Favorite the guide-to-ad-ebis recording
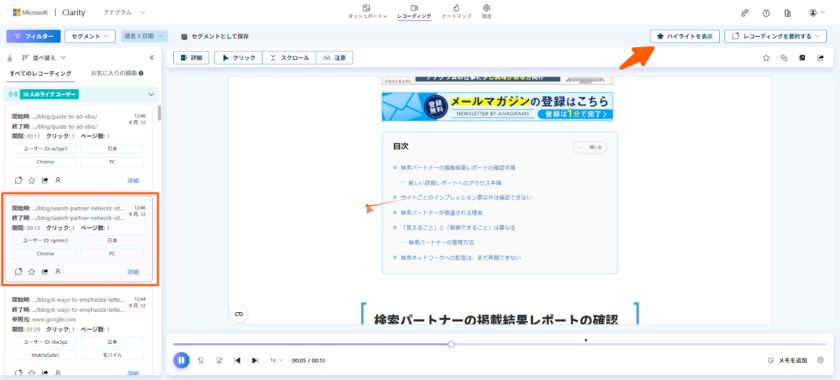This screenshot has width=840, height=380. 32,180
